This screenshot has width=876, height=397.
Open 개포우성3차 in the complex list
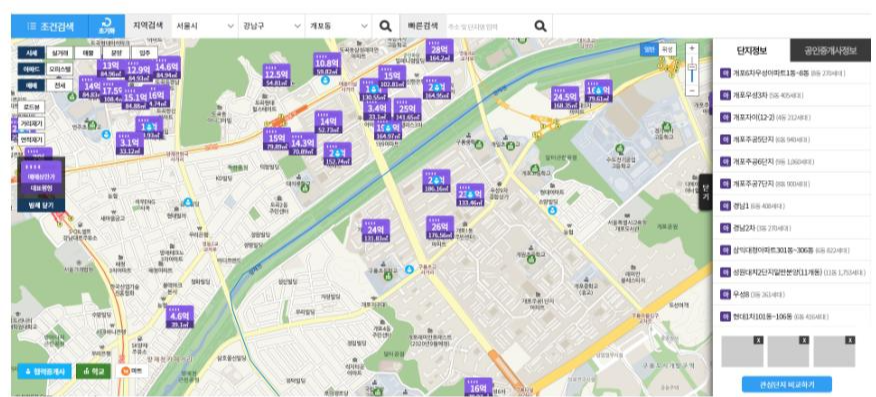tap(792, 95)
